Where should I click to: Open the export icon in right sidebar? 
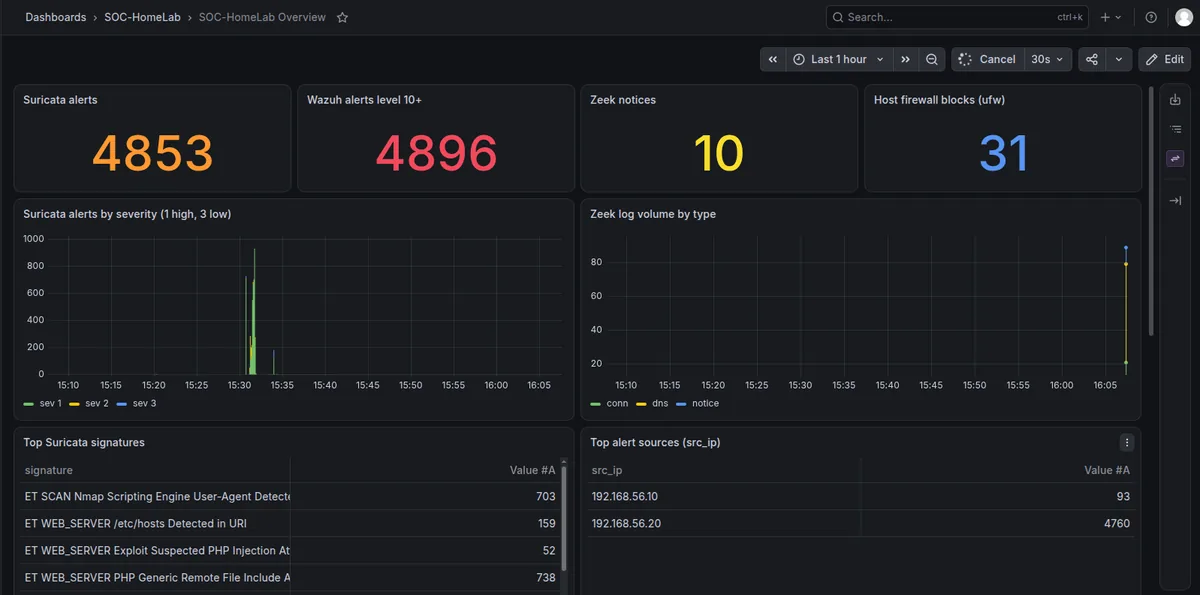click(x=1175, y=100)
